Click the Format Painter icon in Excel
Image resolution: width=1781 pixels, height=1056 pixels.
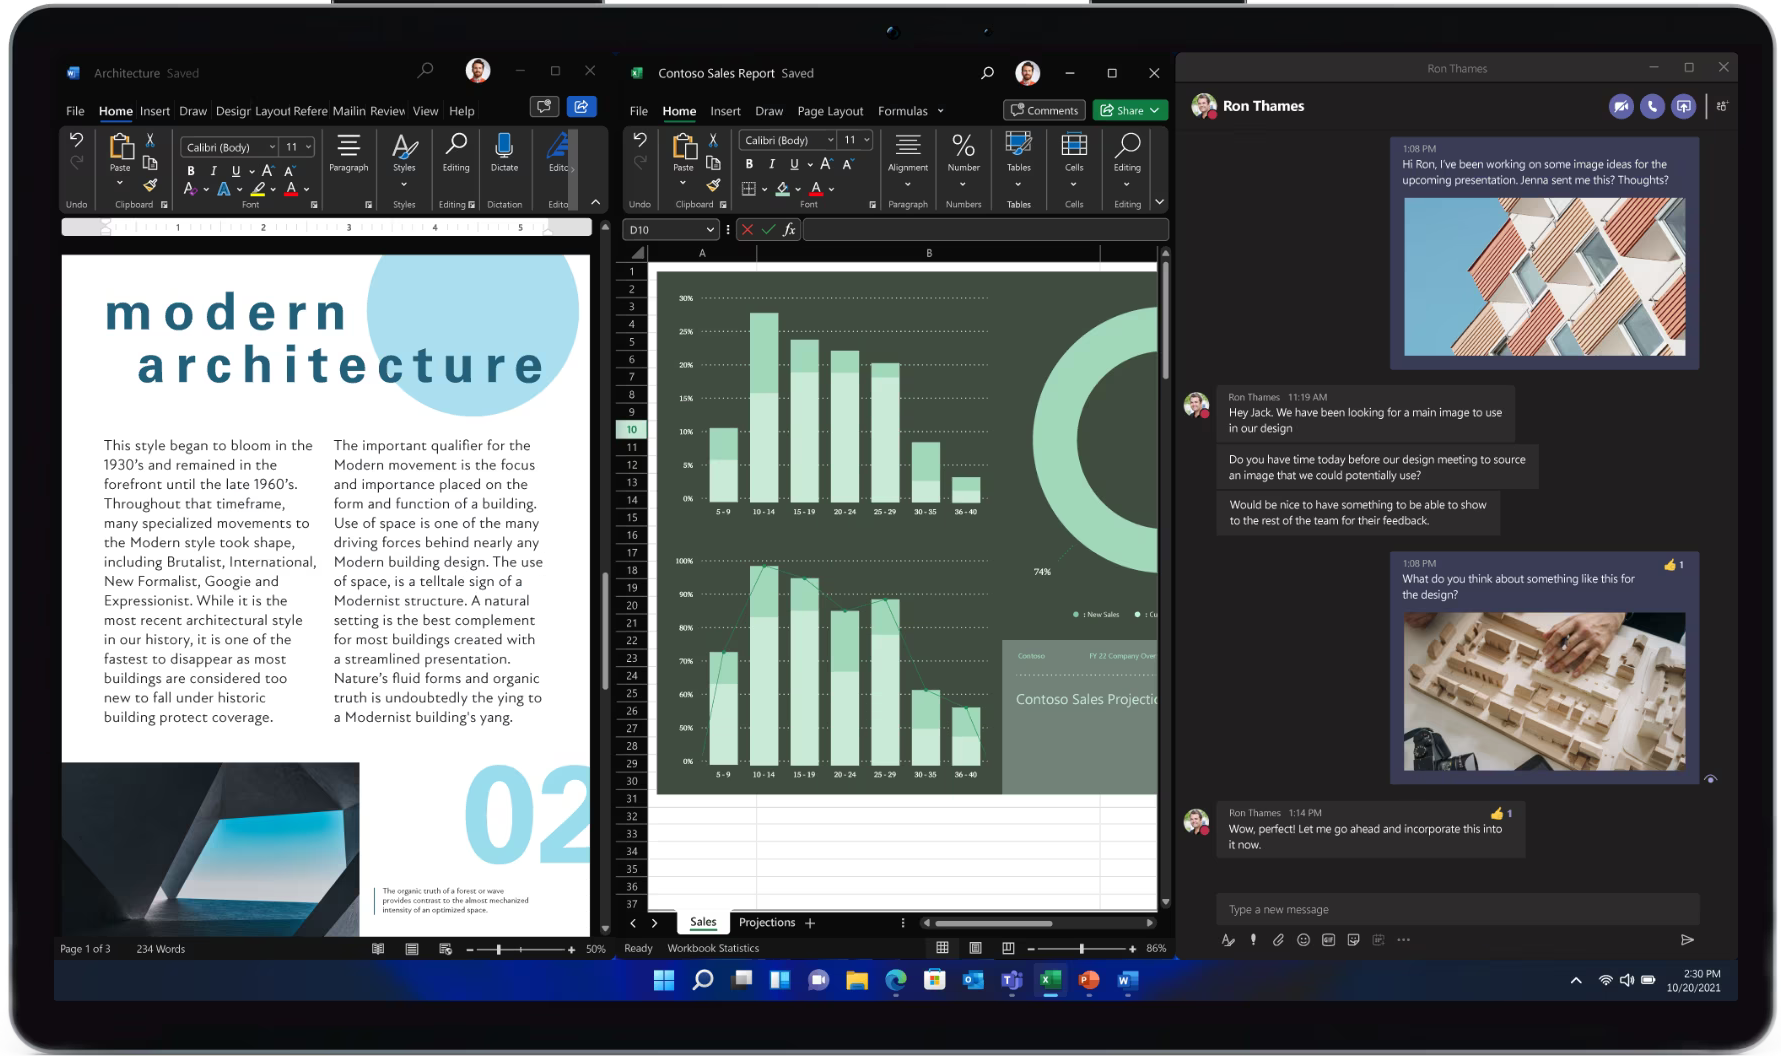(713, 185)
